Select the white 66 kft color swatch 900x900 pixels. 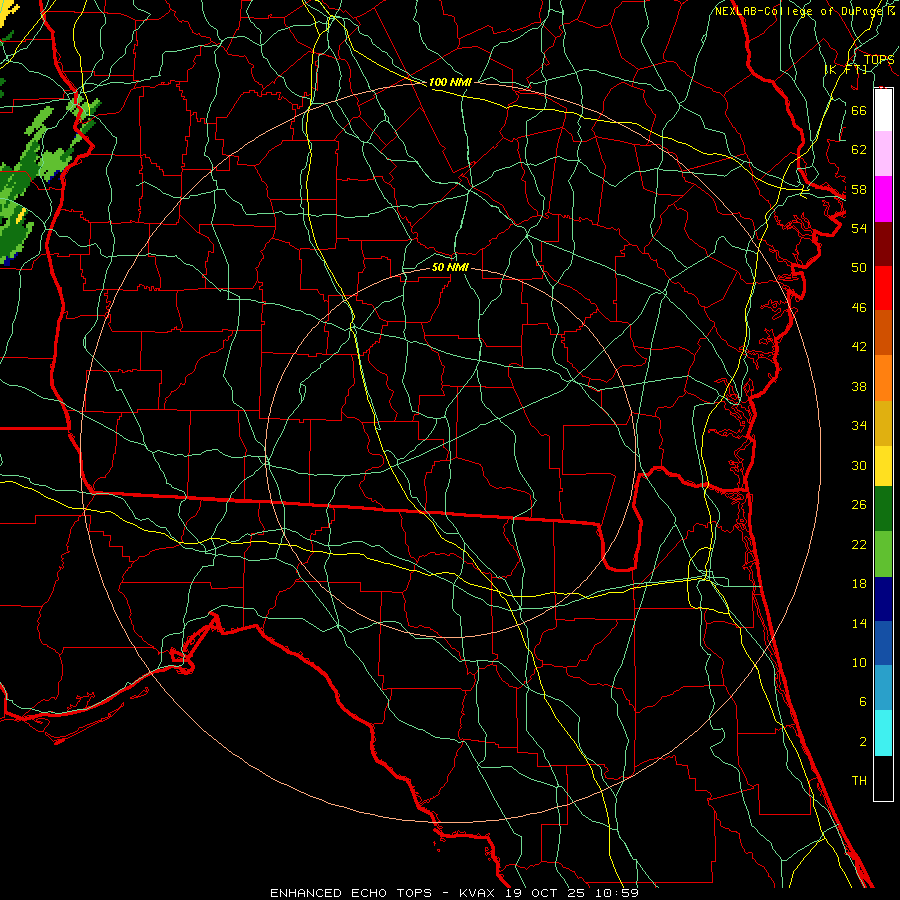point(883,110)
